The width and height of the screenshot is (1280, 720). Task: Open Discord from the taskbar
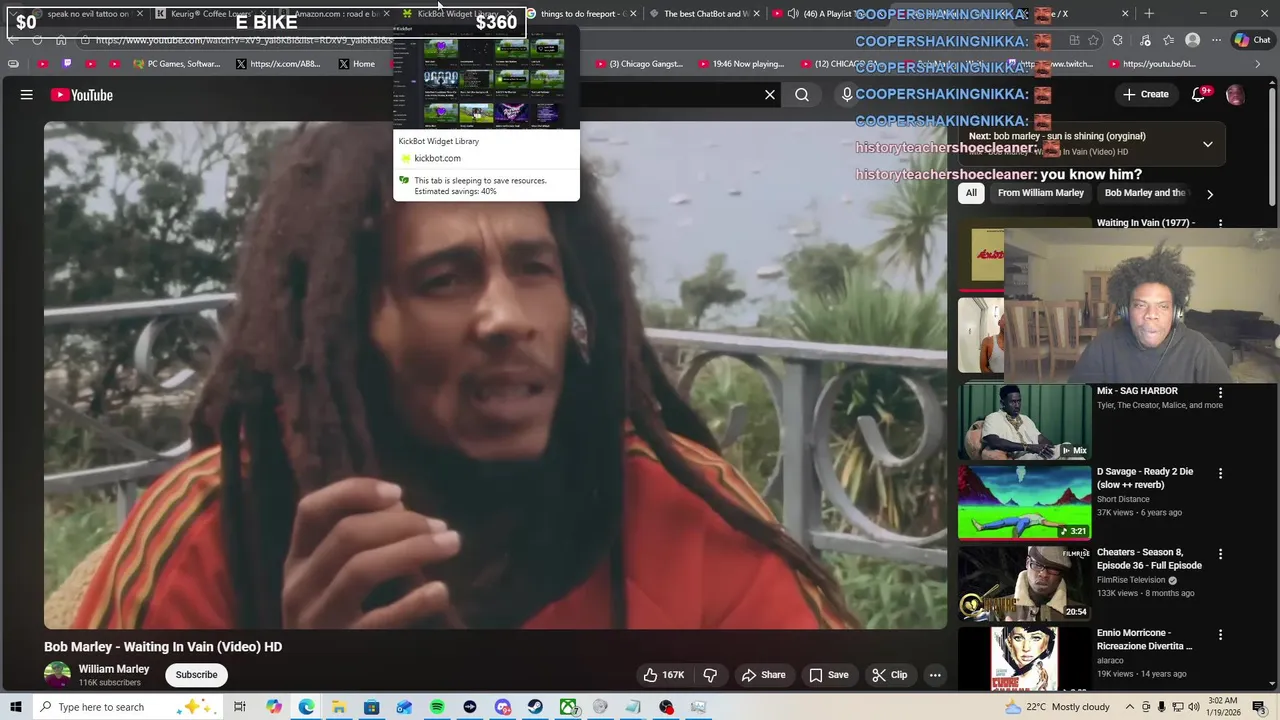(x=503, y=707)
